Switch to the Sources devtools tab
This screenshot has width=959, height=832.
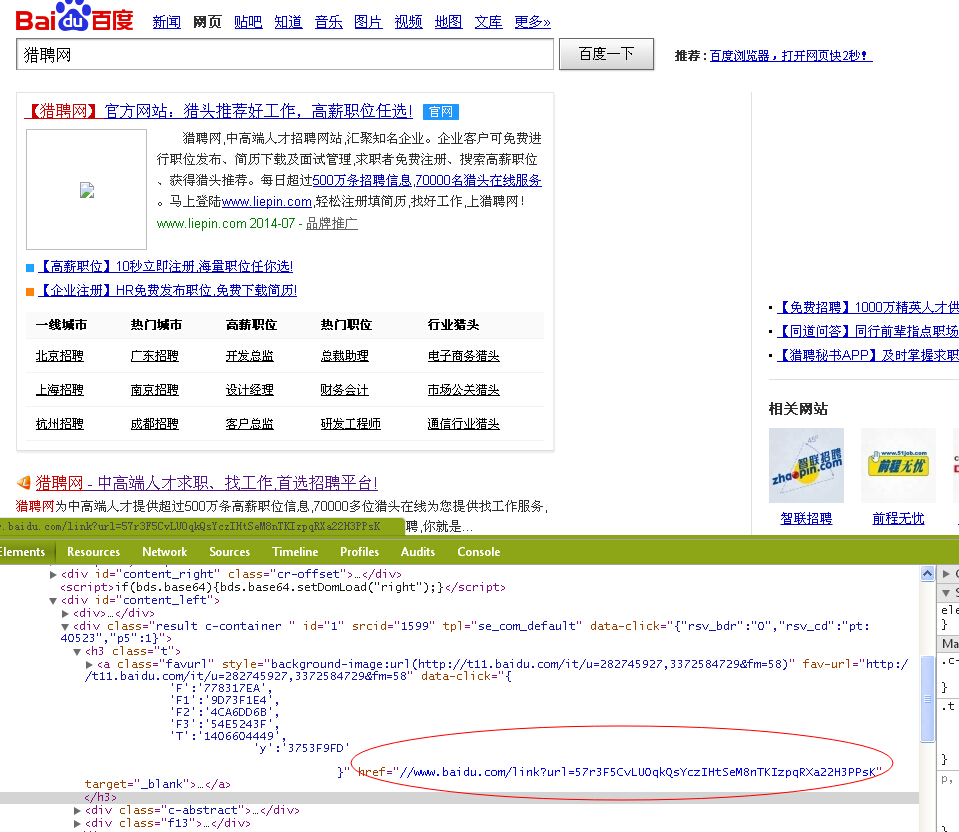click(x=229, y=552)
